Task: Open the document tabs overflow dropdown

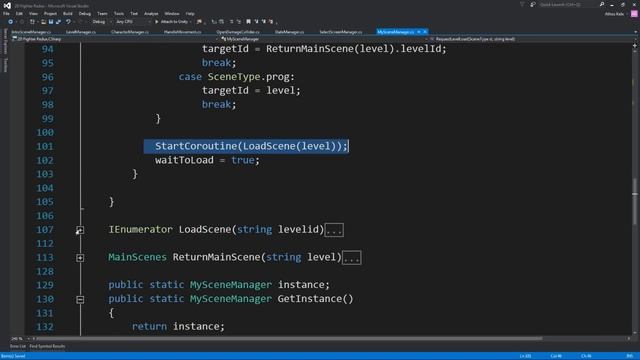Action: [635, 32]
